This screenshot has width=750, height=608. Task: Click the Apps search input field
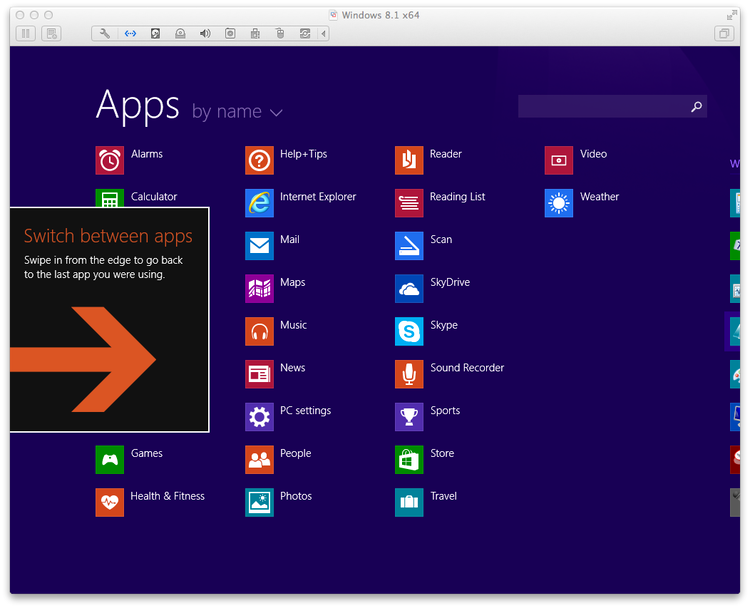point(612,106)
